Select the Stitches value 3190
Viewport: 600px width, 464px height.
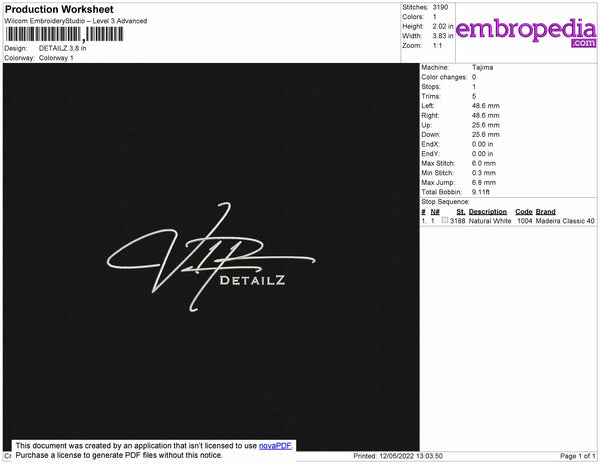[440, 7]
